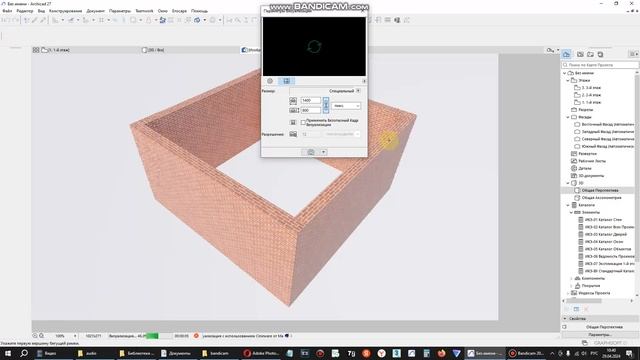Click the Navigator search field
The width and height of the screenshot is (640, 360).
pyautogui.click(x=600, y=65)
